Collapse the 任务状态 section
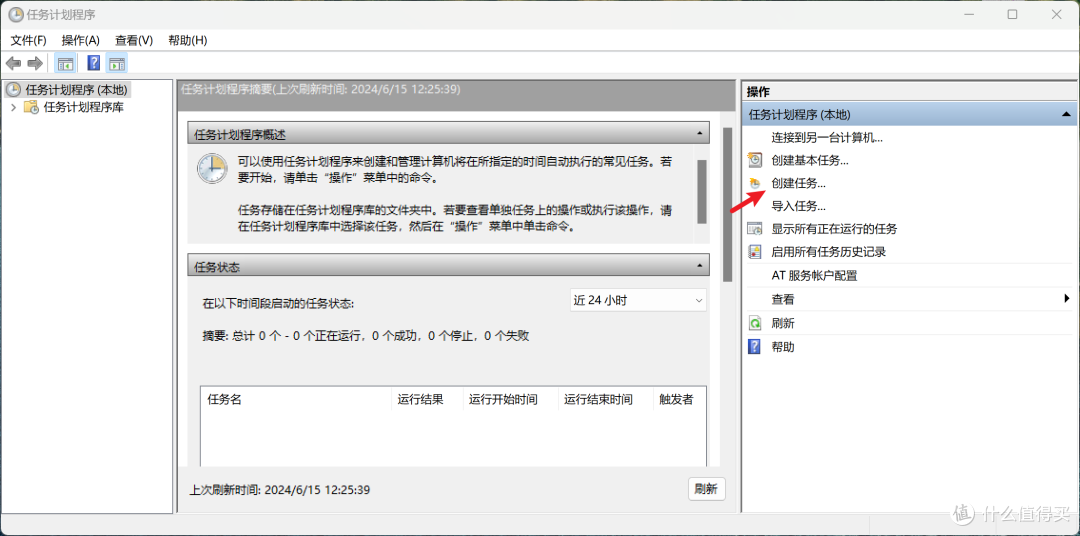The height and width of the screenshot is (536, 1080). click(x=699, y=265)
